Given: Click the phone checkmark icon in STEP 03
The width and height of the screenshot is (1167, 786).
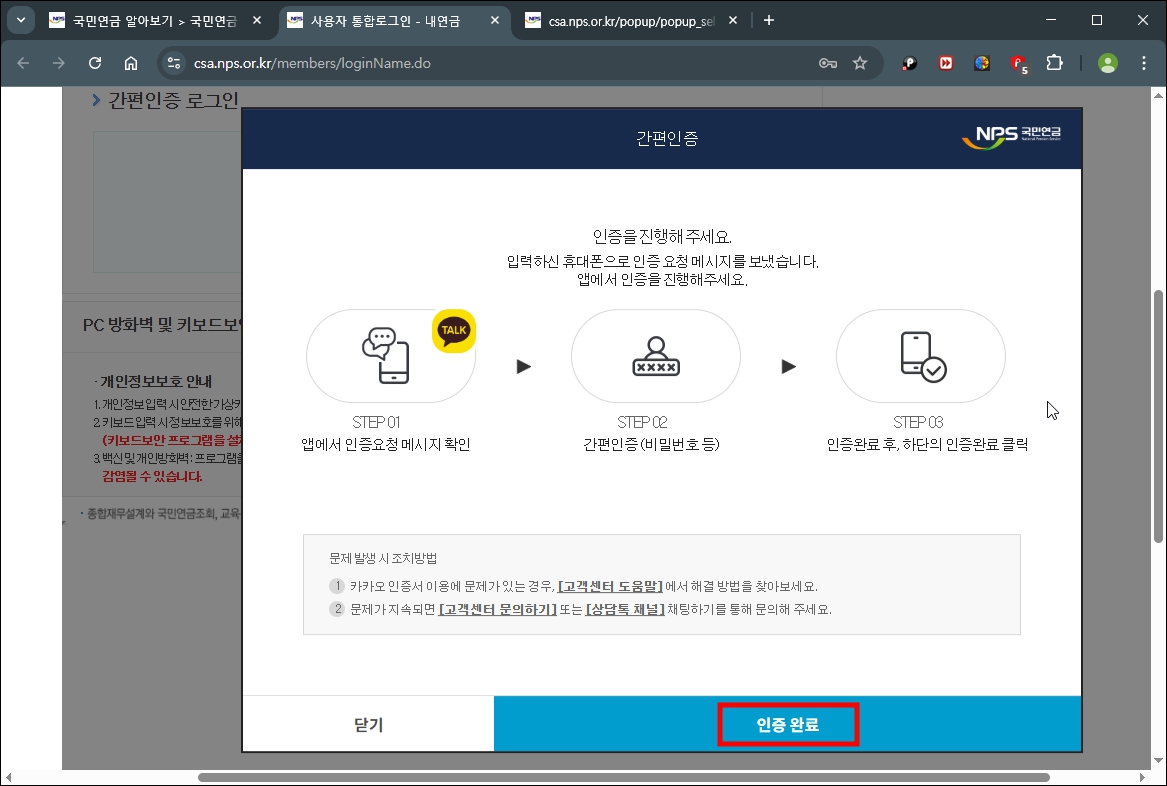Looking at the screenshot, I should tap(919, 356).
